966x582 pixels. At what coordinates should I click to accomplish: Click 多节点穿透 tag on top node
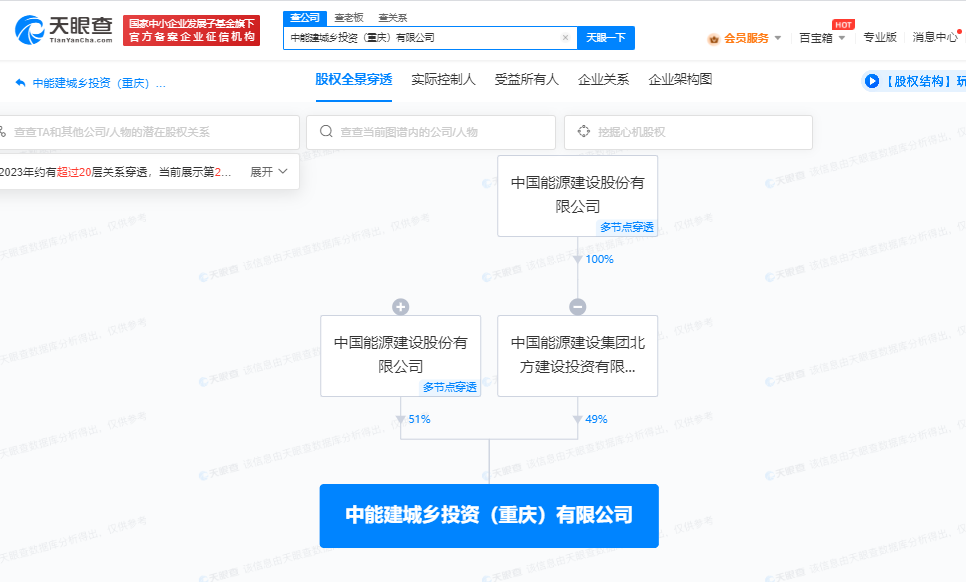tap(627, 227)
